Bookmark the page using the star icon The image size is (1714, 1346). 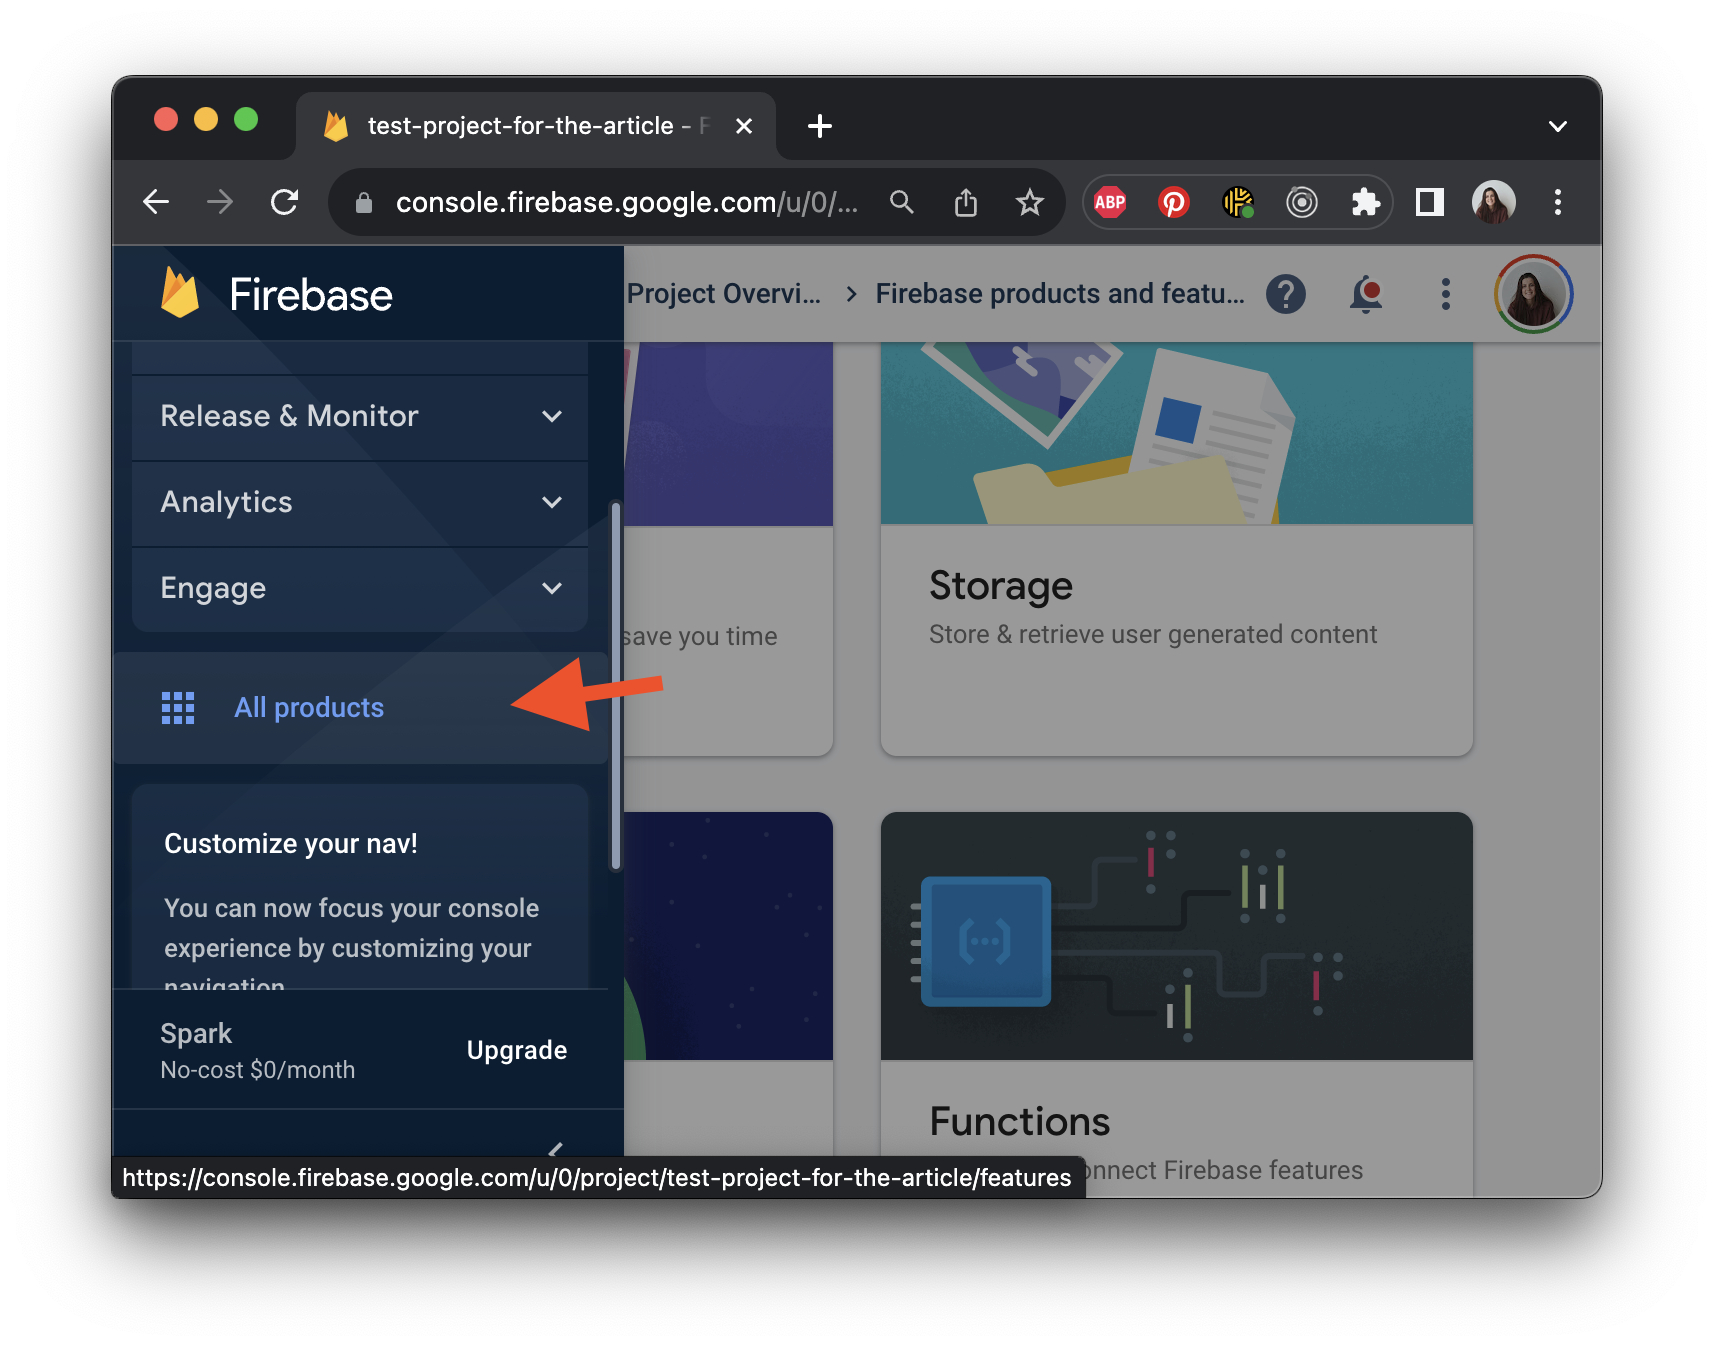pos(1030,202)
